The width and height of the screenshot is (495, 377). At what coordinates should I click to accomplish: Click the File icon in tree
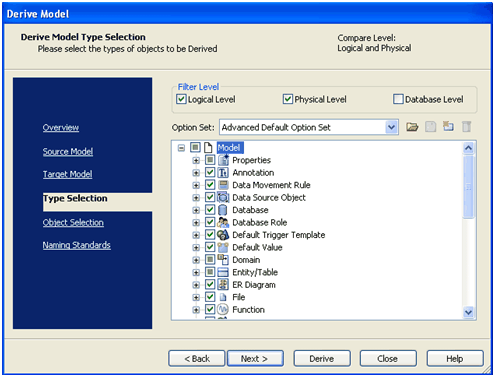pyautogui.click(x=223, y=297)
